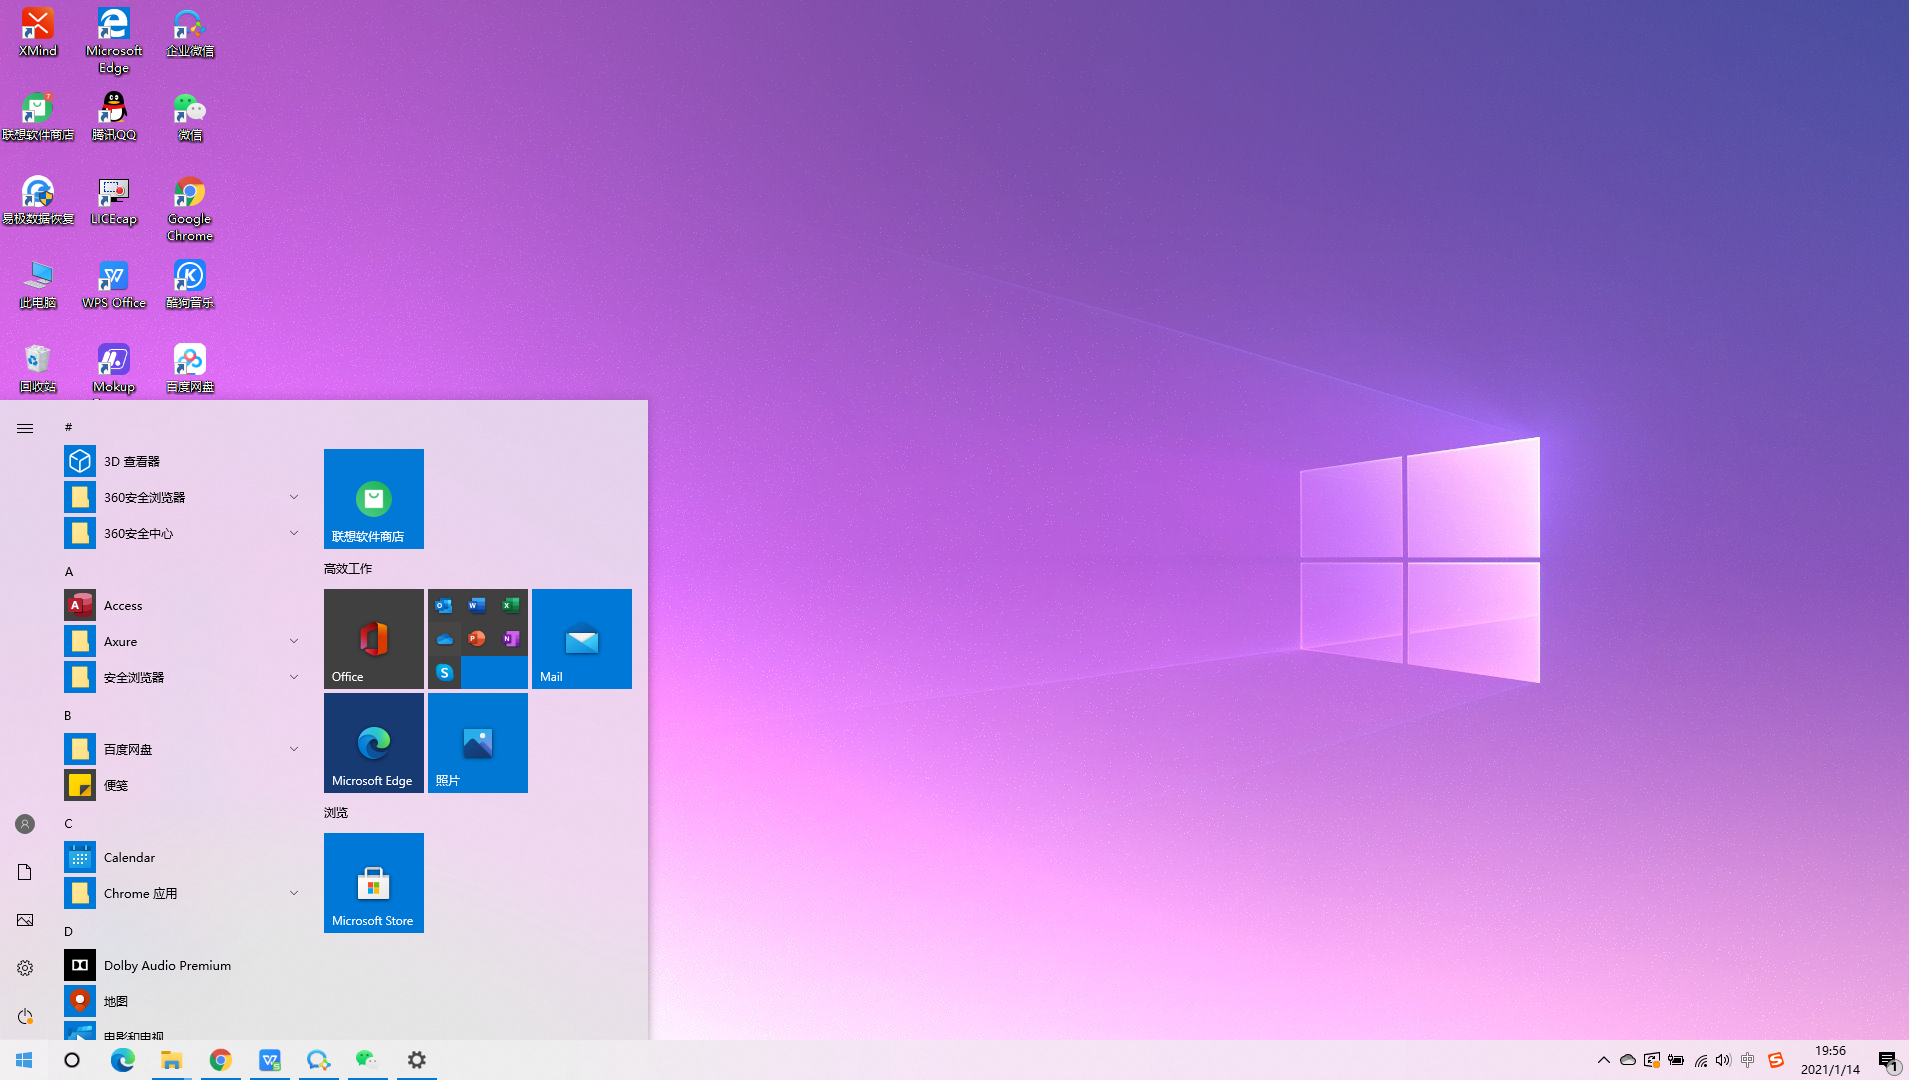
Task: Click the battery tray icon
Action: 1676,1060
